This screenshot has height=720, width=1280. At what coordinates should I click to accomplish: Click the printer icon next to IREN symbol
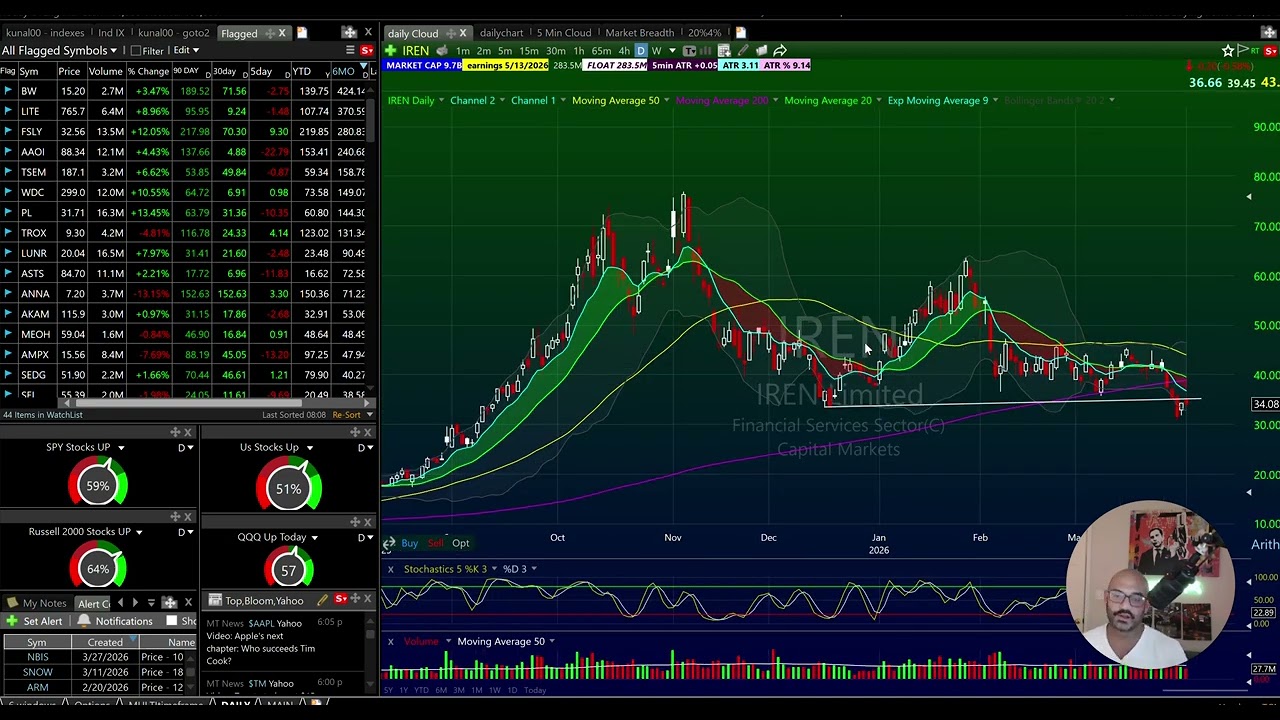coord(442,50)
